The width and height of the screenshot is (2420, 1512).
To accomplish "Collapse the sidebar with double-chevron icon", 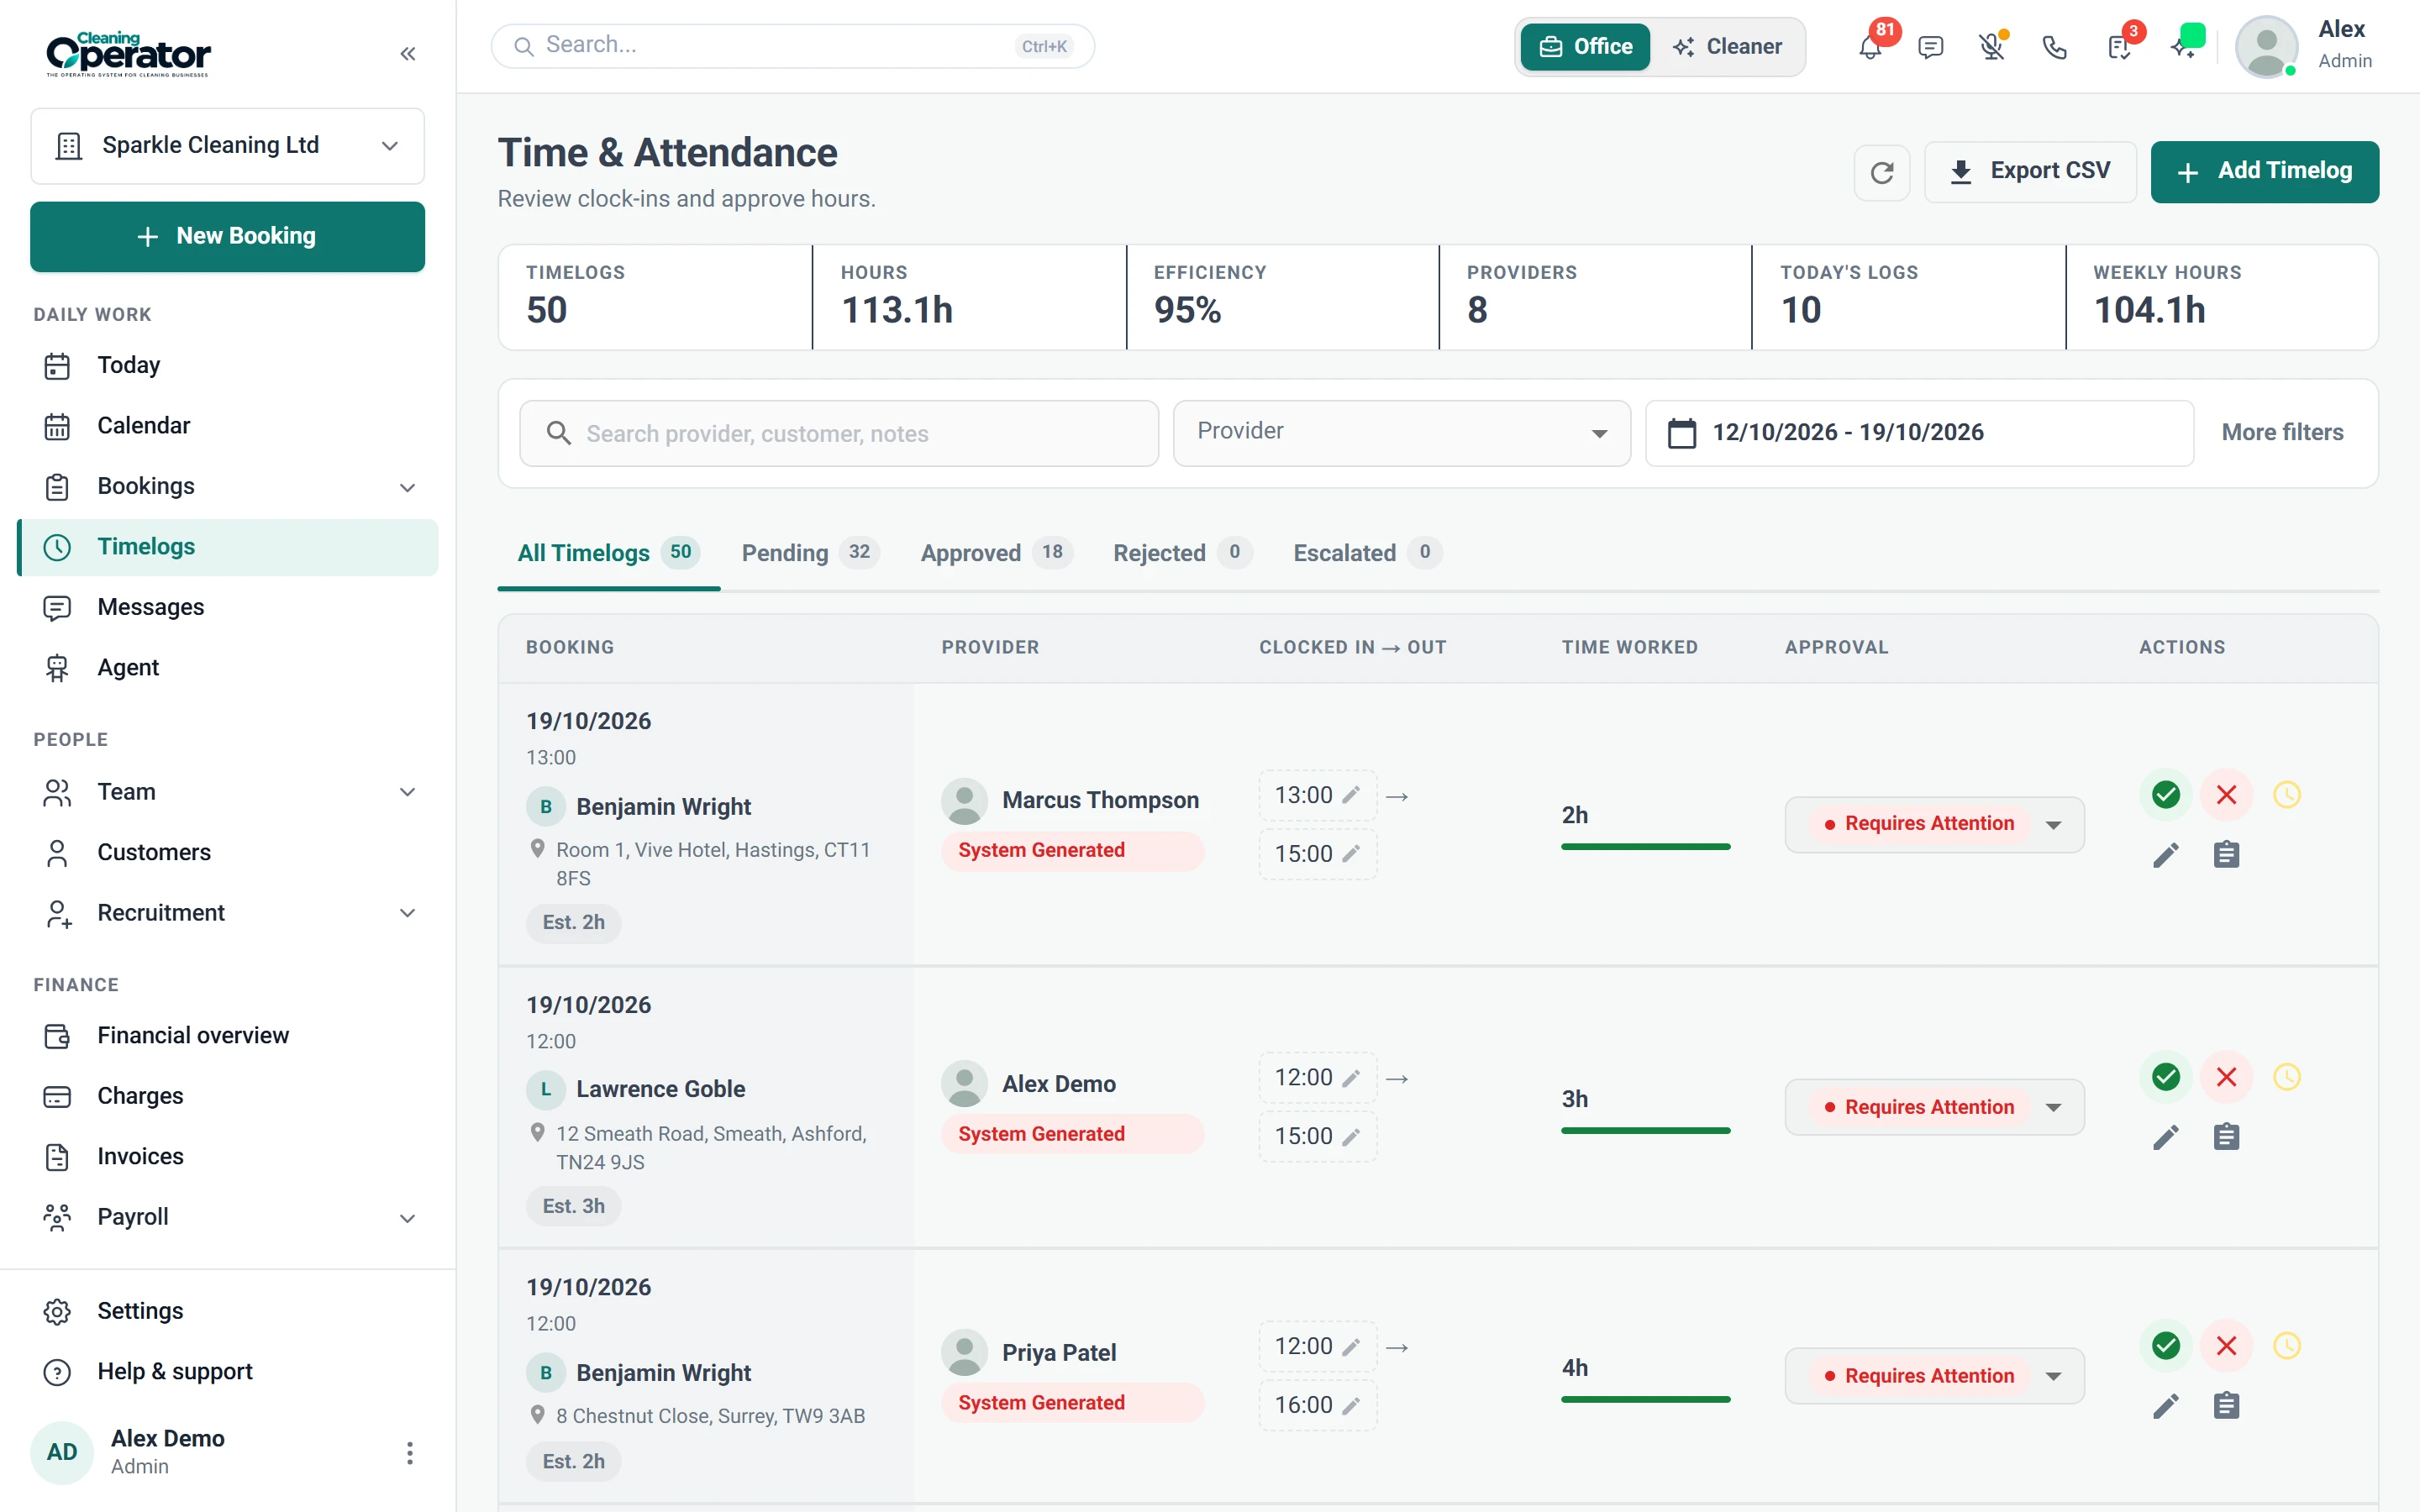I will tap(407, 54).
